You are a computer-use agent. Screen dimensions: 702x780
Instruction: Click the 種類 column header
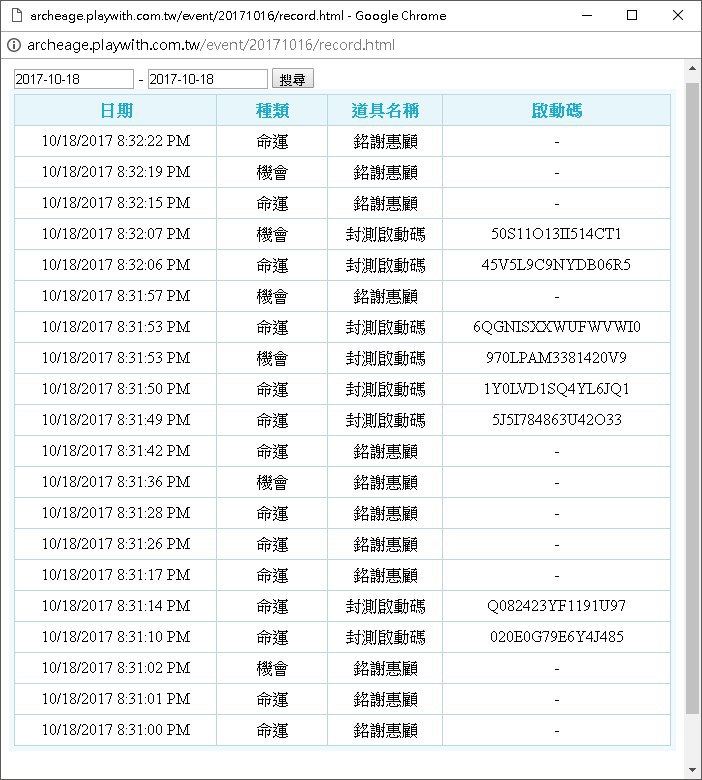coord(272,110)
